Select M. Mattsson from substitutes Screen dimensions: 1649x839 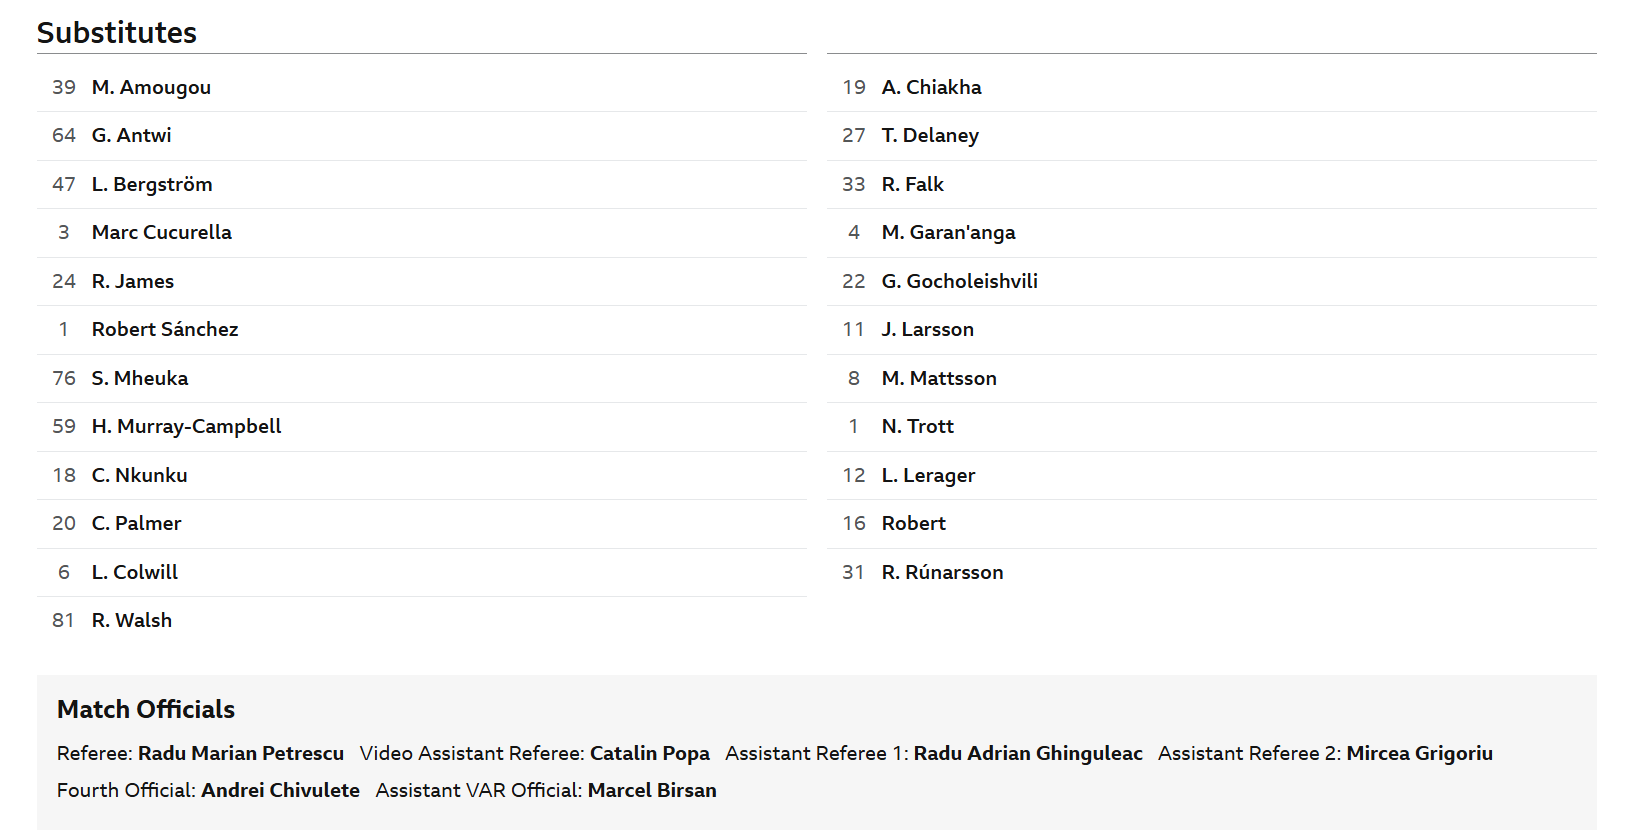click(x=939, y=378)
